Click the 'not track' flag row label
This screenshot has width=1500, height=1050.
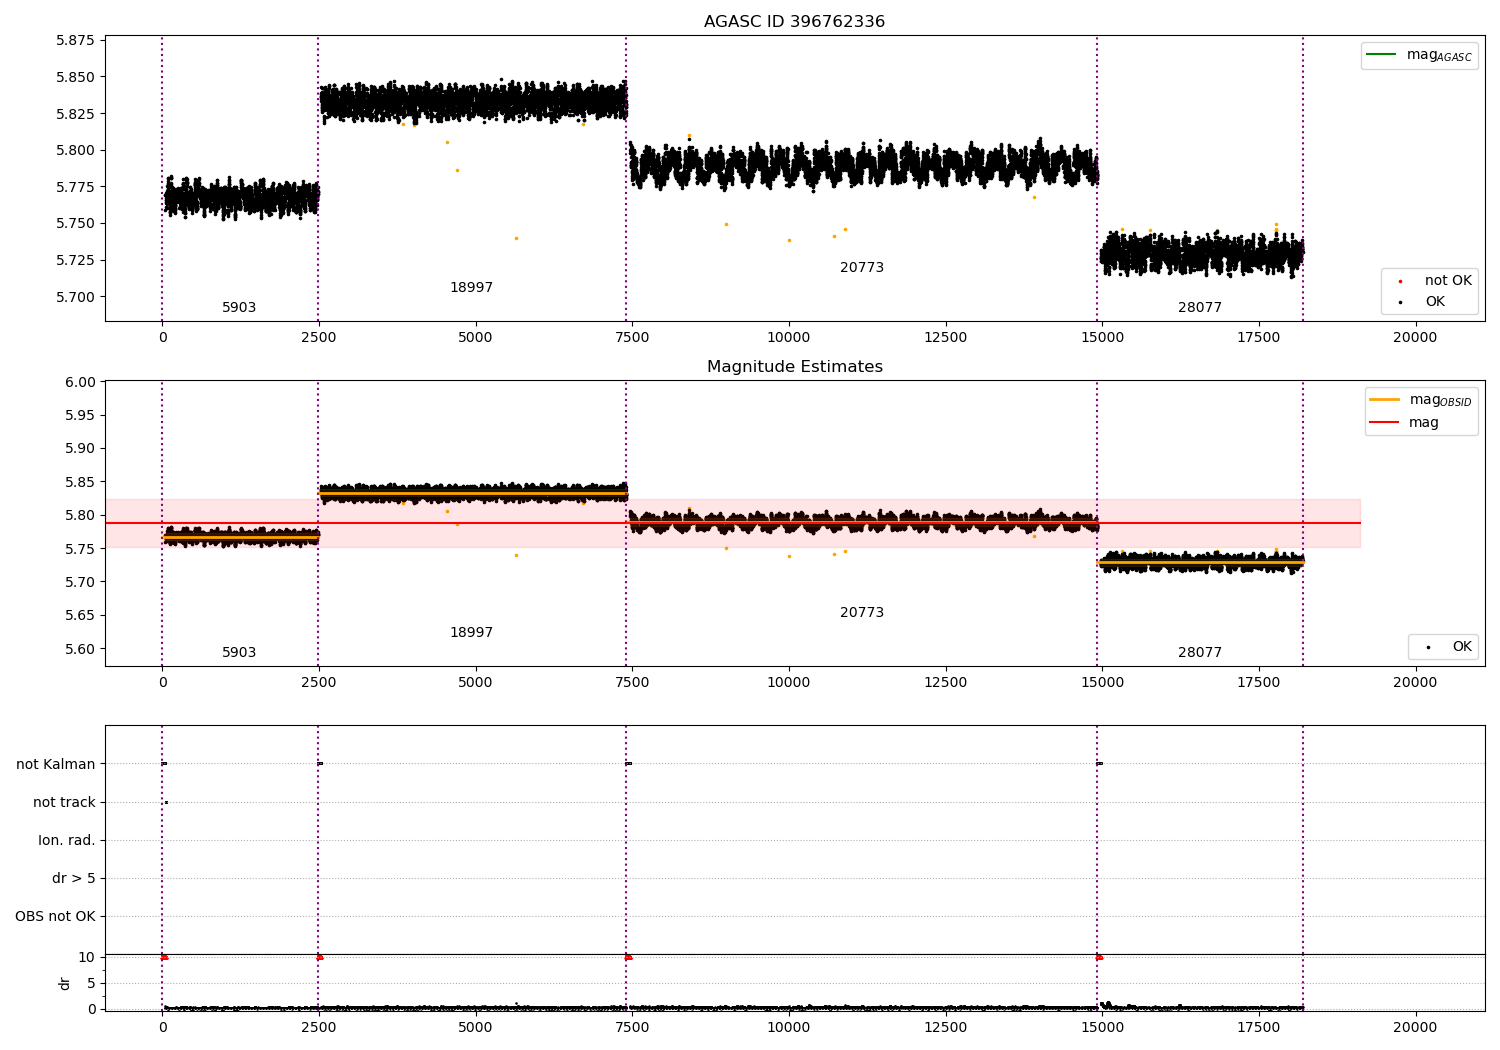point(64,802)
